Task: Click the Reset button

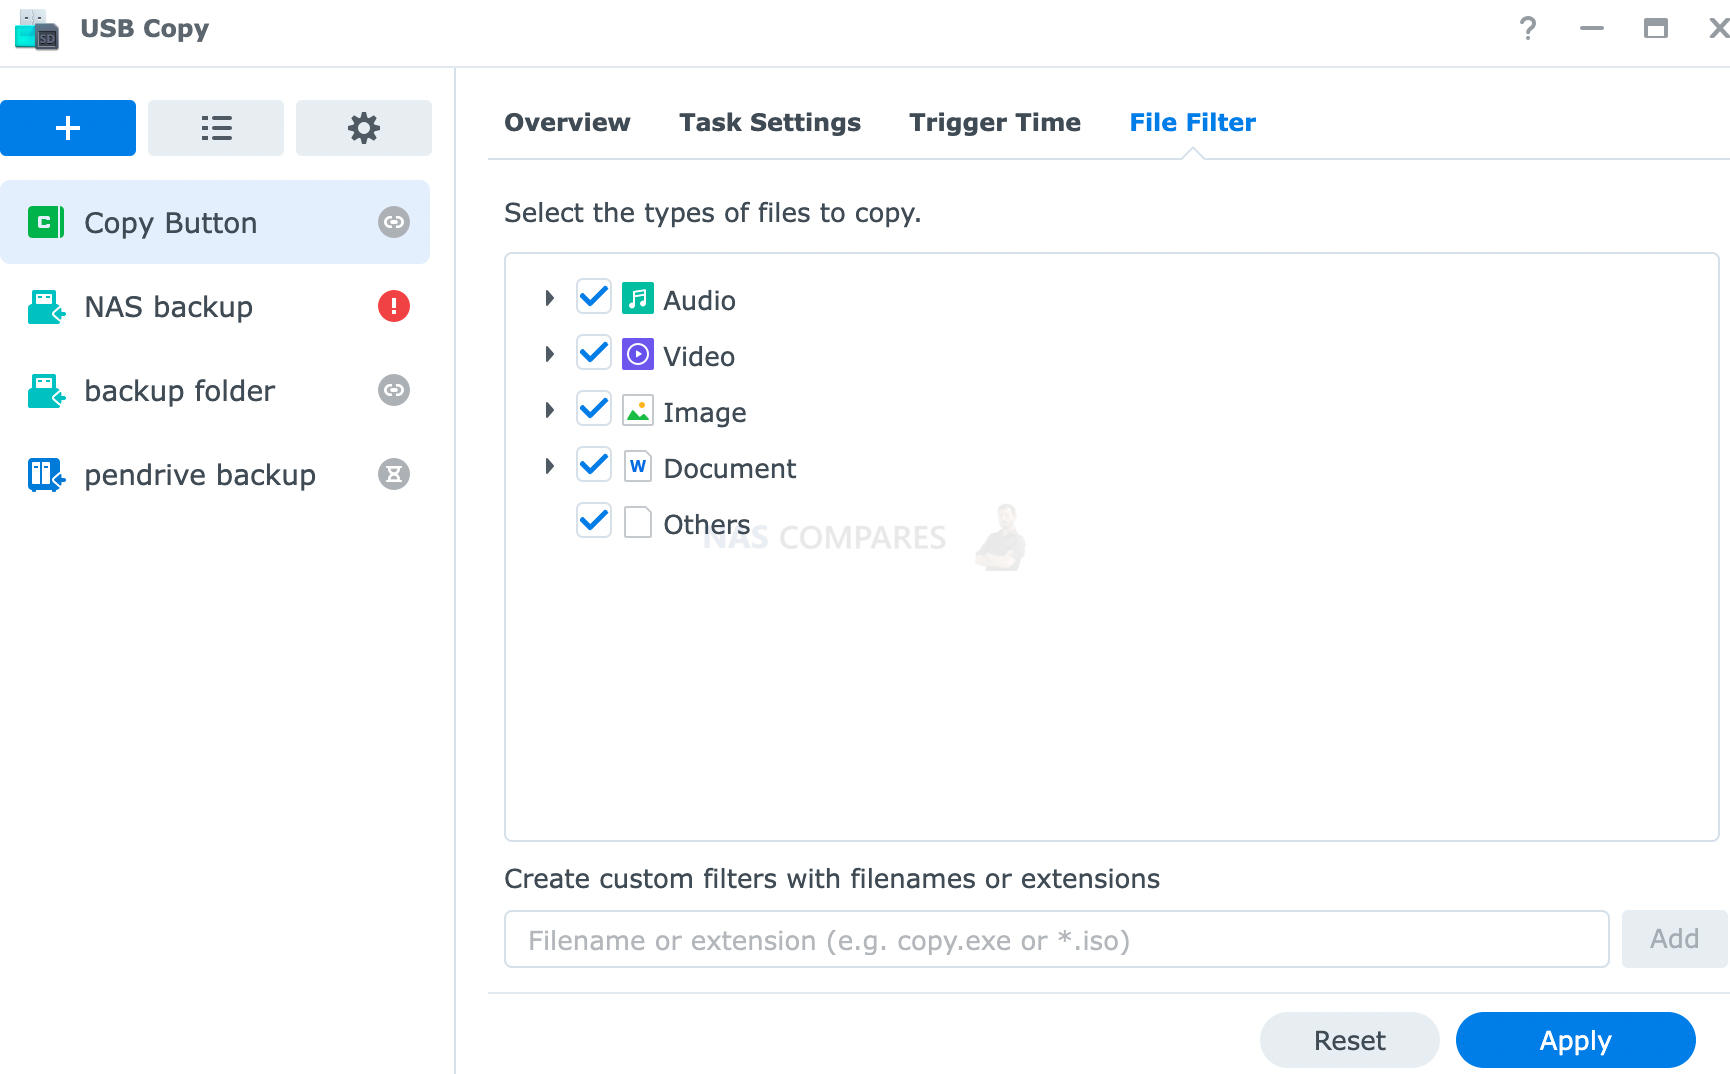Action: tap(1350, 1040)
